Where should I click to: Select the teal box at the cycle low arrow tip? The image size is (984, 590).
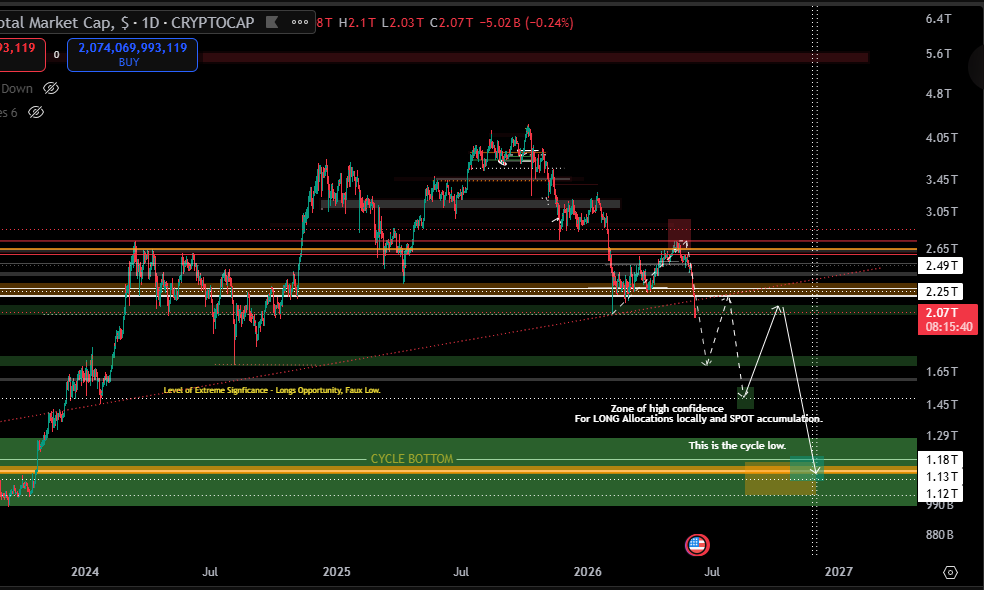pos(806,469)
